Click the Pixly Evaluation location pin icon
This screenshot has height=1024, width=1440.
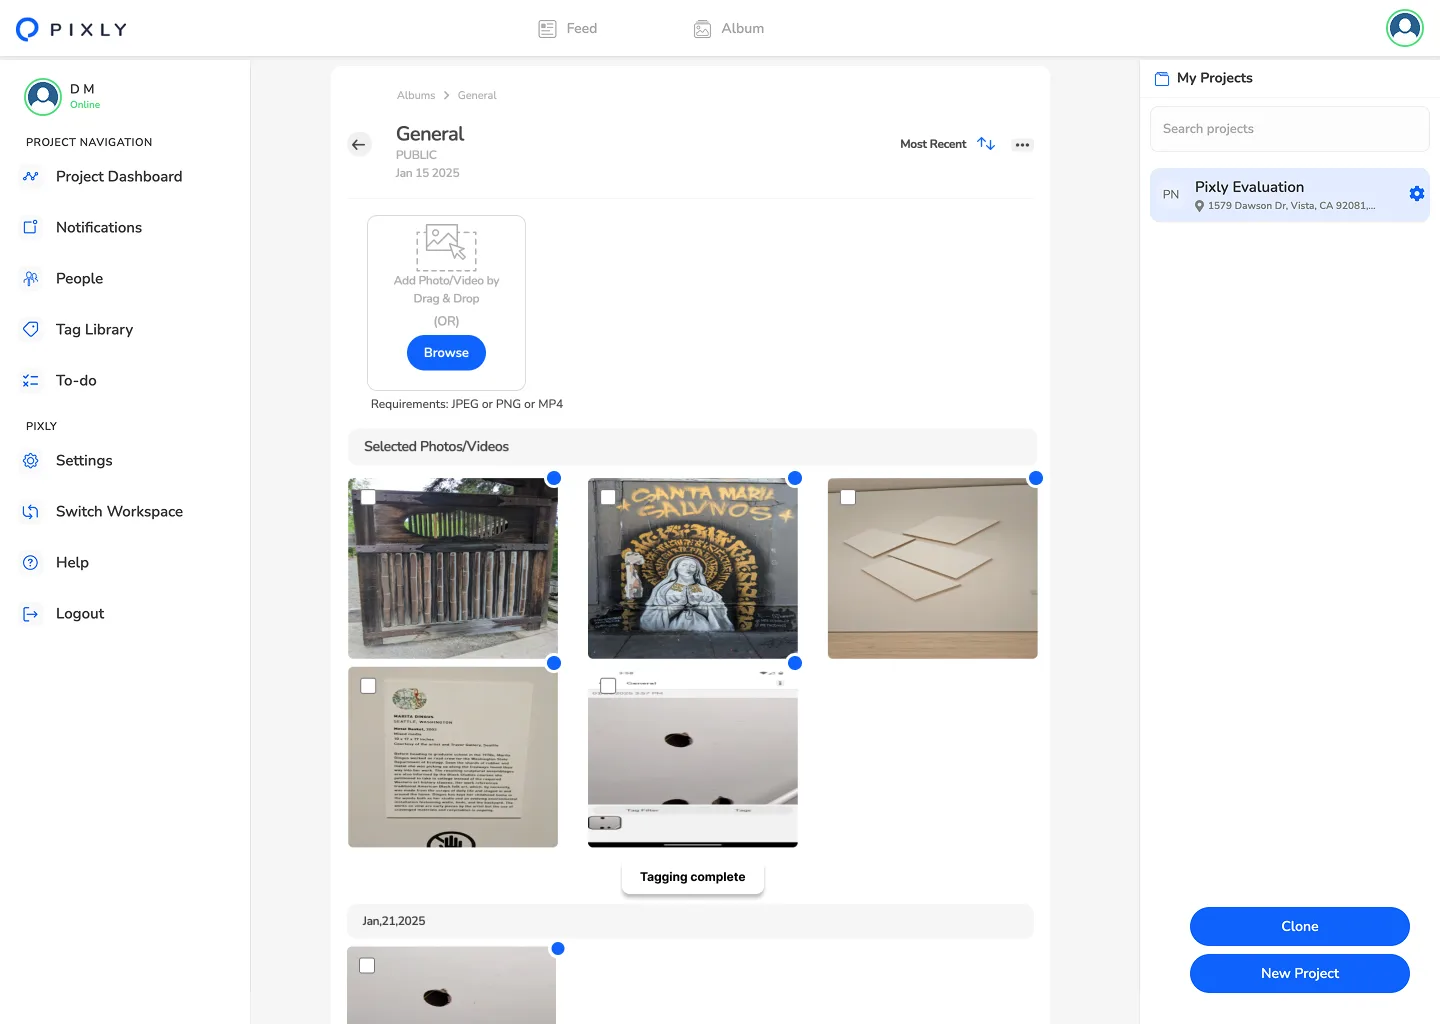tap(1200, 206)
